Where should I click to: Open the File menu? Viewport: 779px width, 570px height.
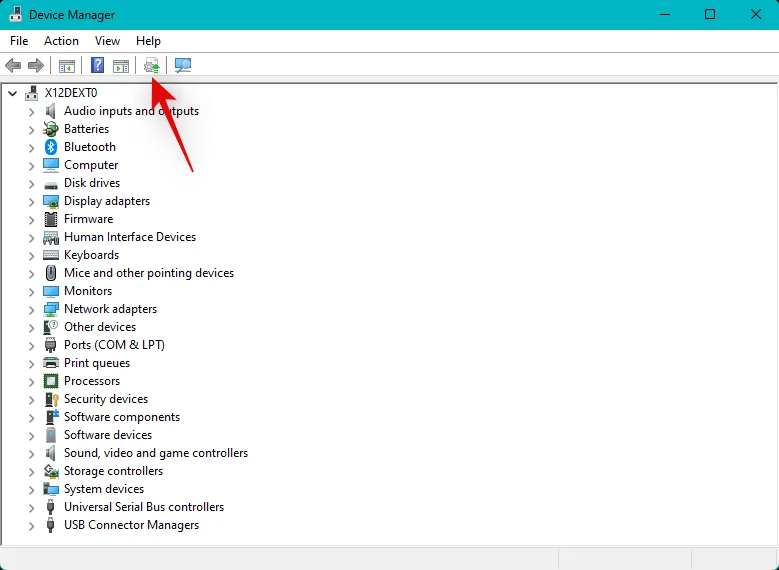pos(19,41)
